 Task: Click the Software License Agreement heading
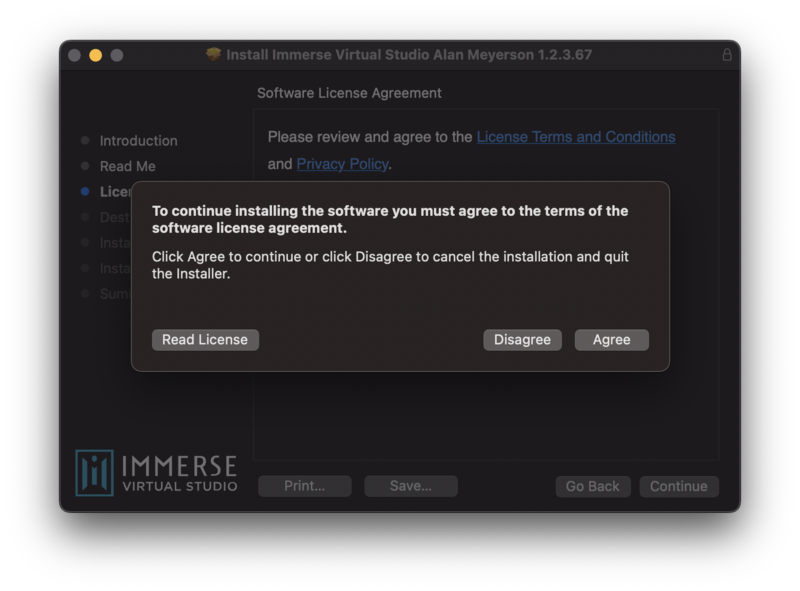[349, 93]
